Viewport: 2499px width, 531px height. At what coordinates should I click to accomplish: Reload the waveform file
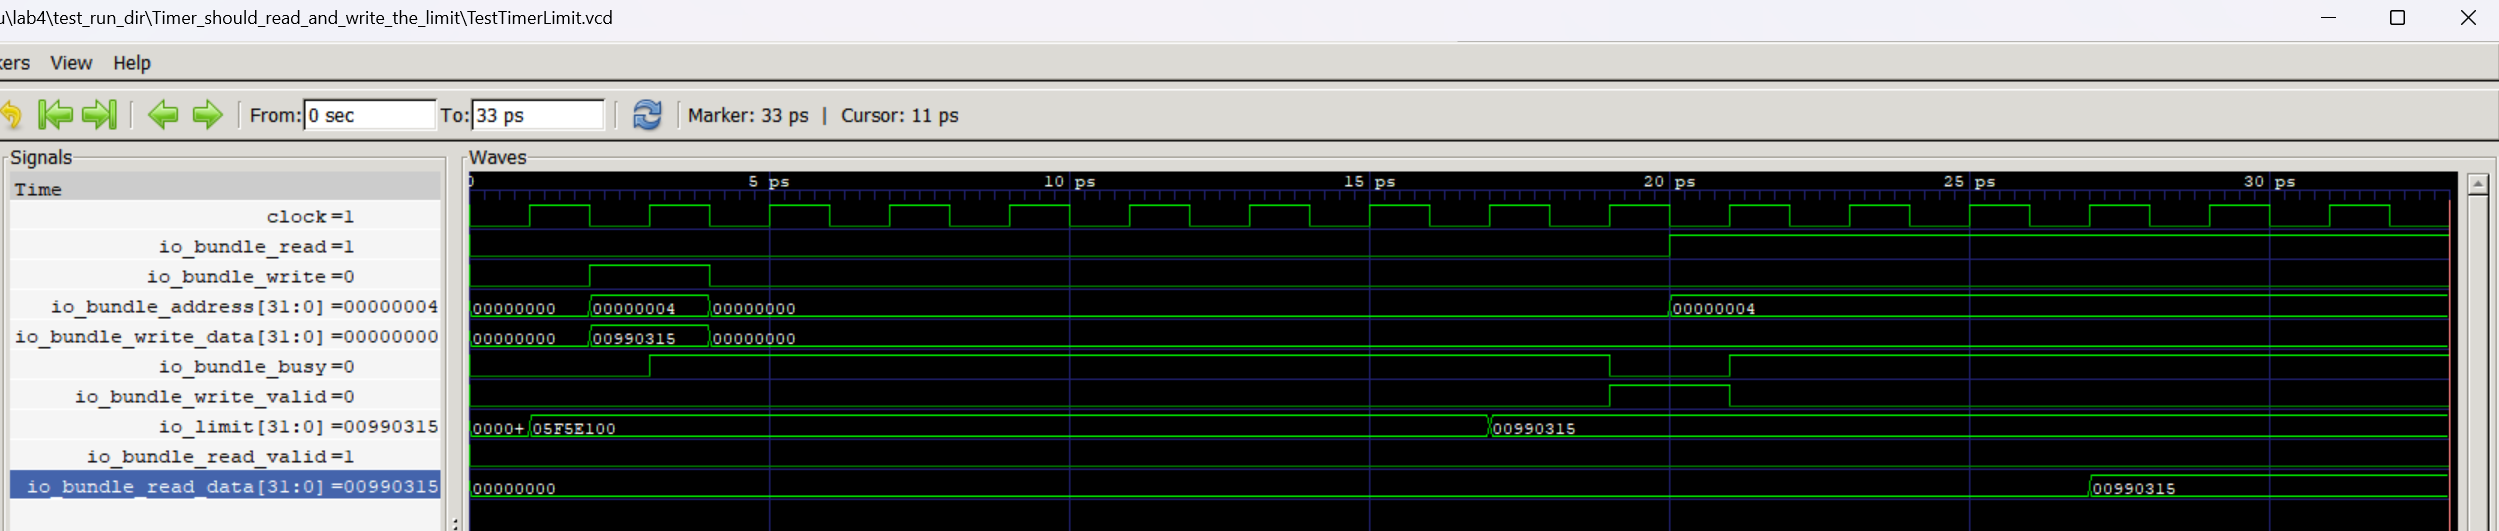[647, 115]
